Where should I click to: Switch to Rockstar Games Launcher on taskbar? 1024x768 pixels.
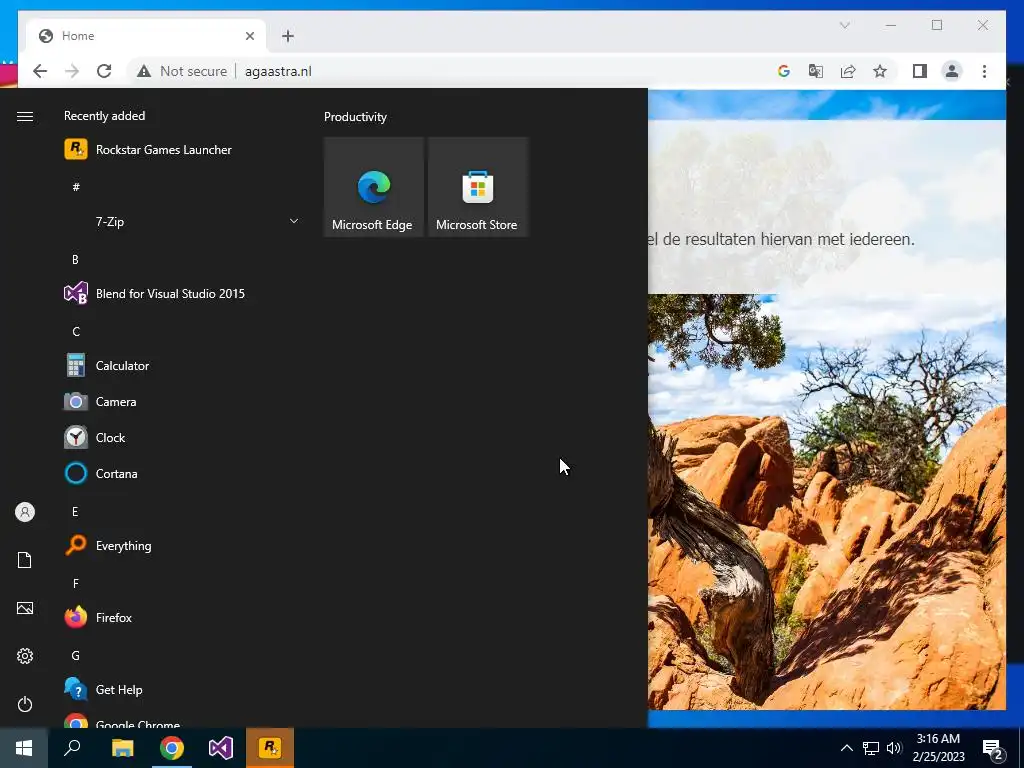coord(270,748)
